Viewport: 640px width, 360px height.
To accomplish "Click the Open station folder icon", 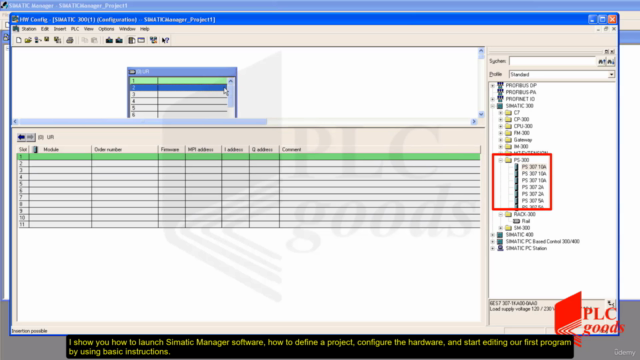I will click(28, 40).
